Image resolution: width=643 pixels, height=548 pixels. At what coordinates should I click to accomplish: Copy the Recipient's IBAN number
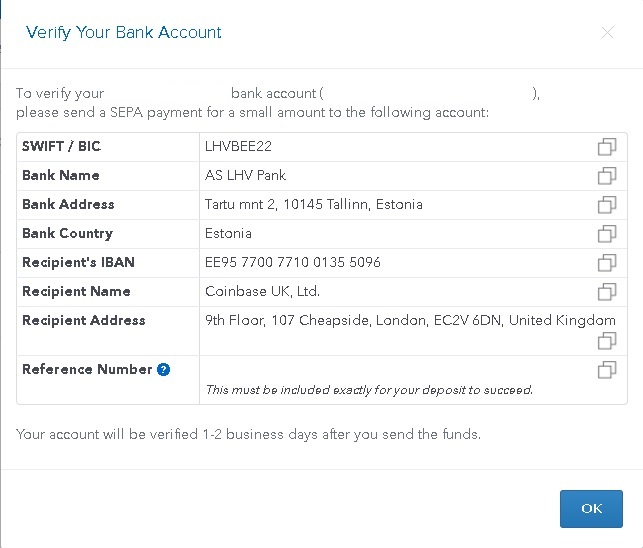tap(607, 263)
